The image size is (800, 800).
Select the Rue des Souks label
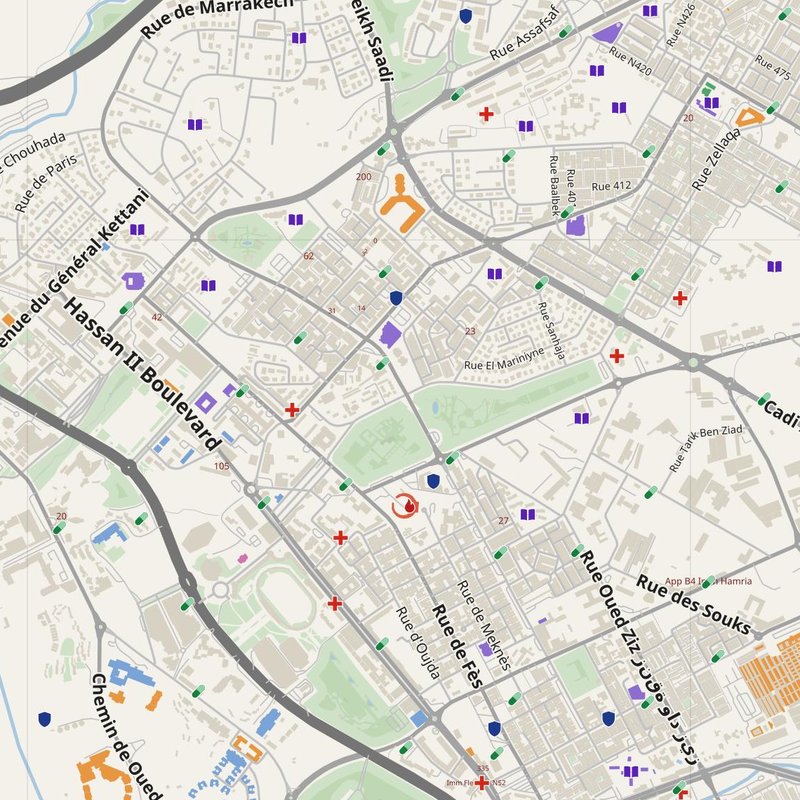[x=694, y=605]
